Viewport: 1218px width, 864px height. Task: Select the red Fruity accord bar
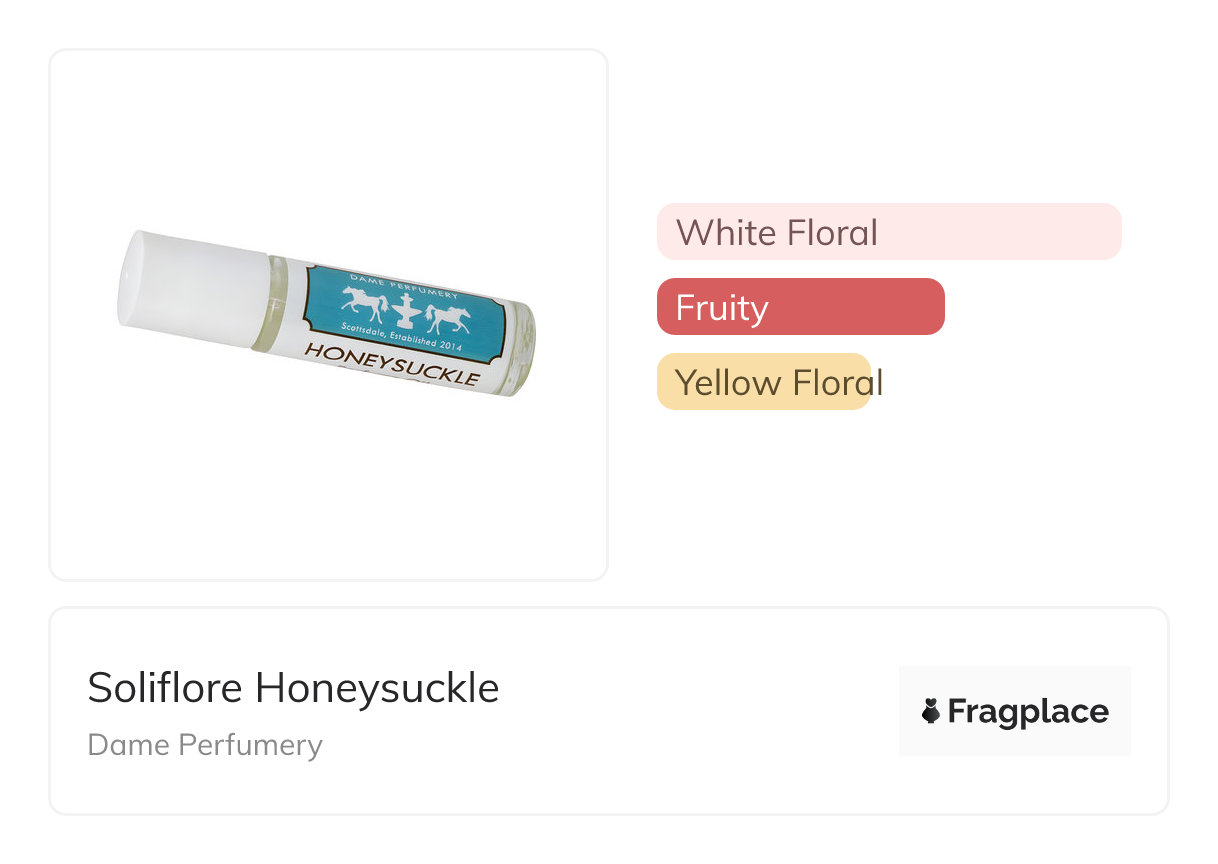pyautogui.click(x=800, y=307)
